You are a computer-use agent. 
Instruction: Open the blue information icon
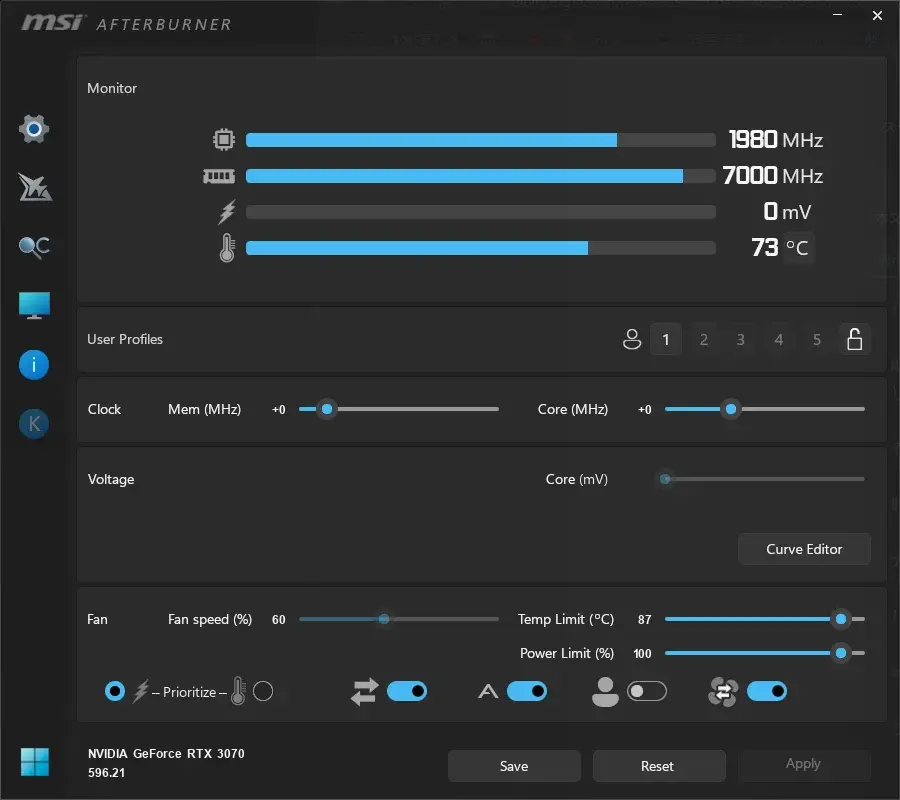coord(34,364)
